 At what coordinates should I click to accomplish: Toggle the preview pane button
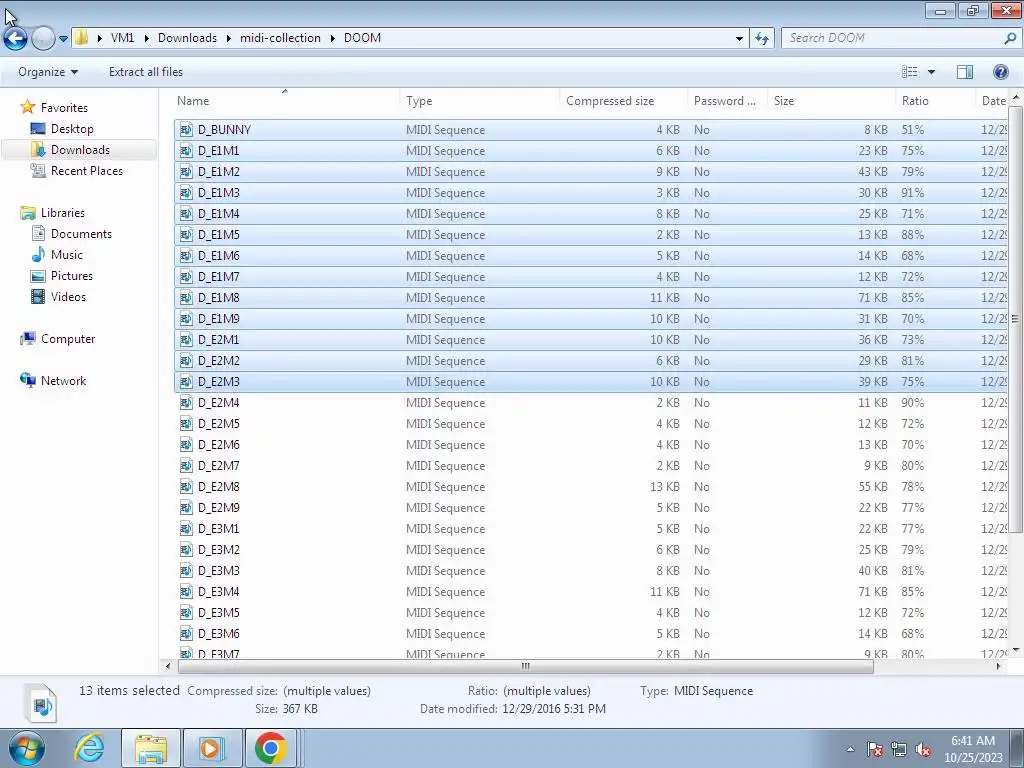(x=965, y=72)
